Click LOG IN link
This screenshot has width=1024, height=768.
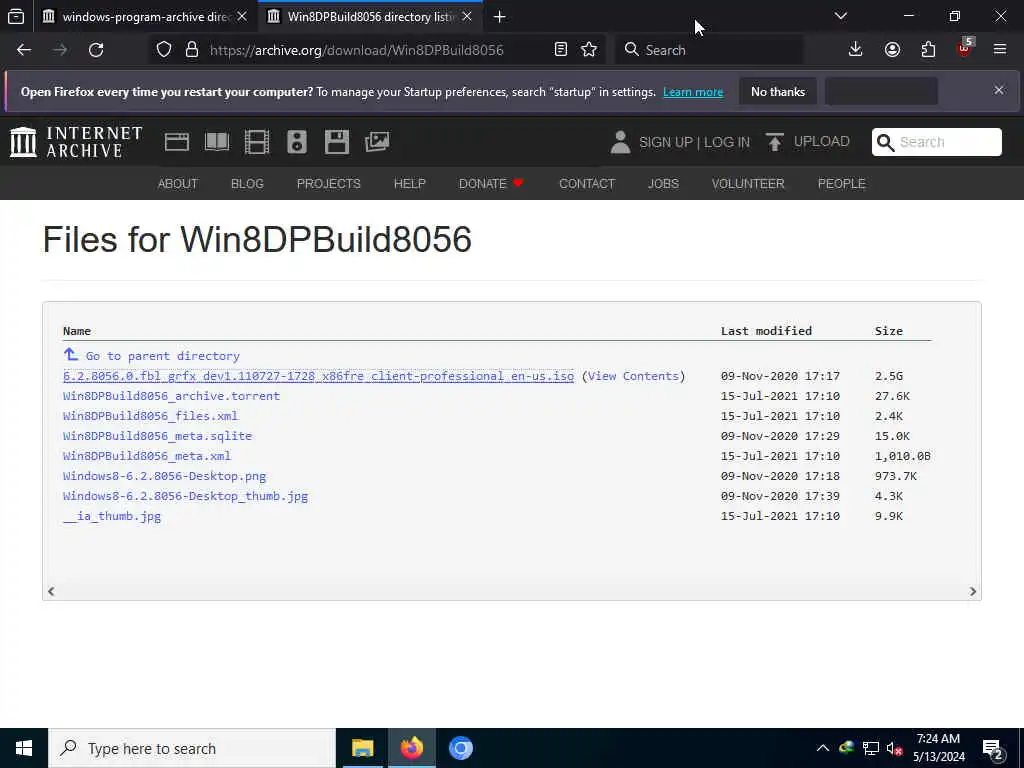pos(727,142)
